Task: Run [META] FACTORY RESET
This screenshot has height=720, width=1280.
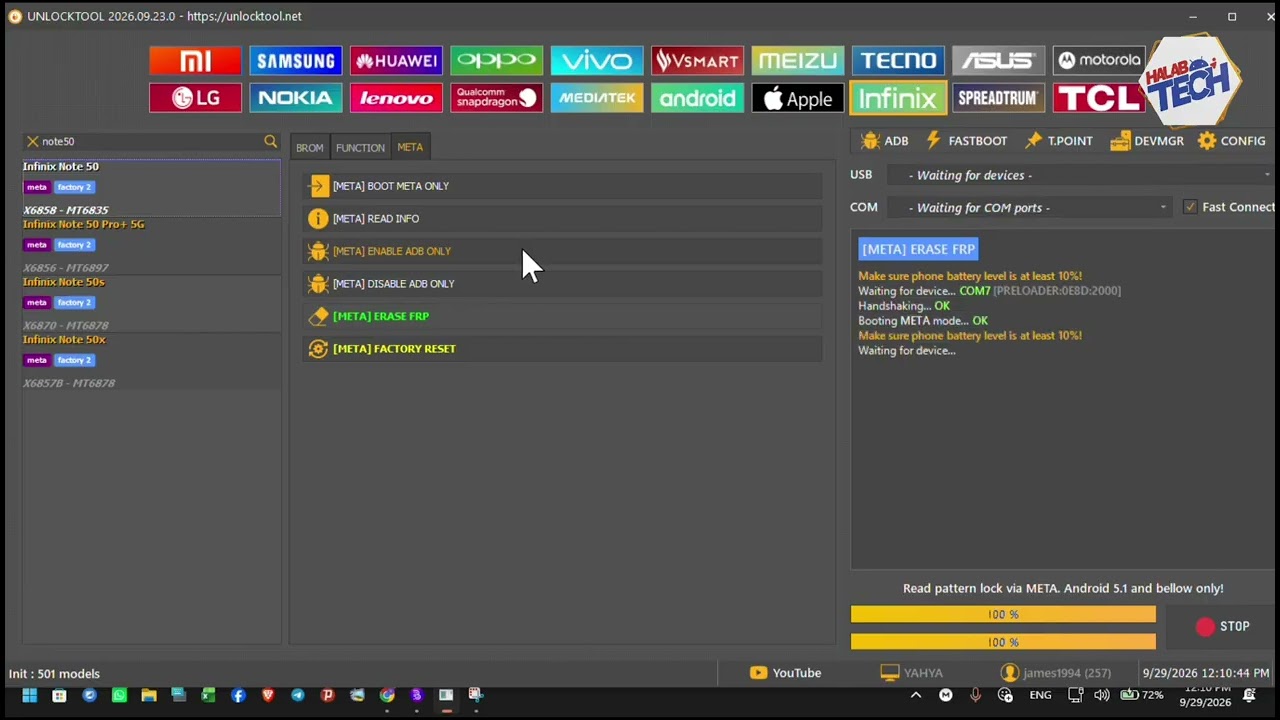Action: pyautogui.click(x=563, y=349)
